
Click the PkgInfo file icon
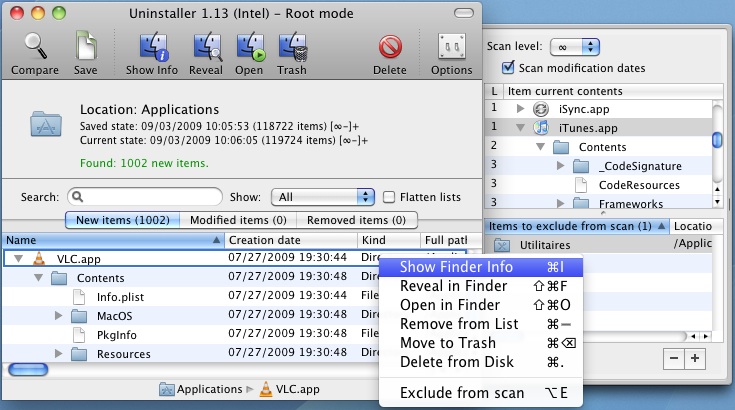[x=79, y=335]
